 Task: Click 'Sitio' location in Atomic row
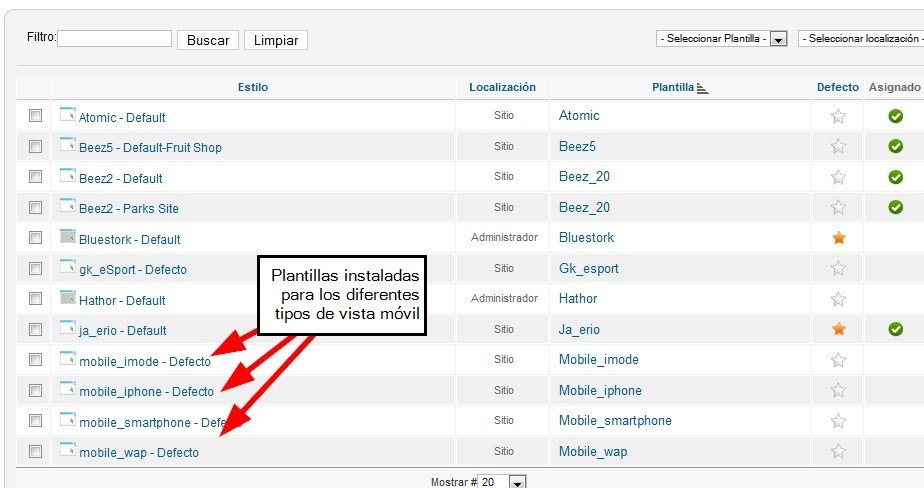(x=504, y=116)
